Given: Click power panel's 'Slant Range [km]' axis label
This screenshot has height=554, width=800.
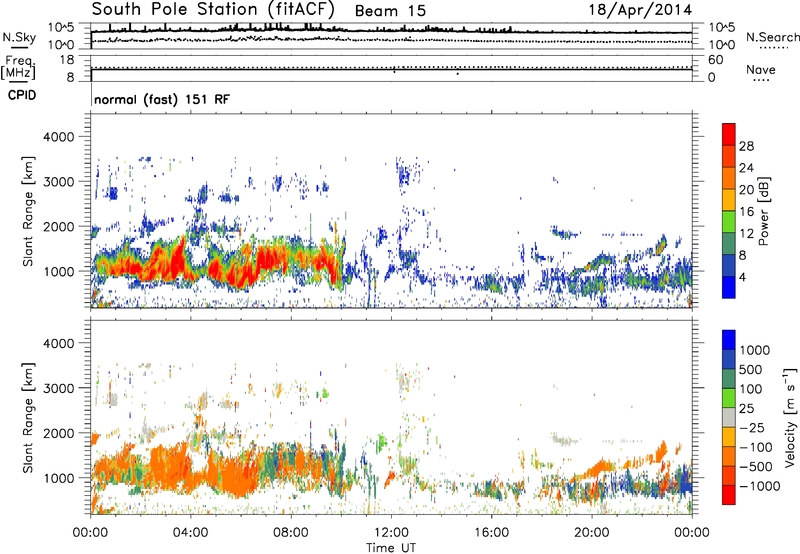Looking at the screenshot, I should [28, 211].
